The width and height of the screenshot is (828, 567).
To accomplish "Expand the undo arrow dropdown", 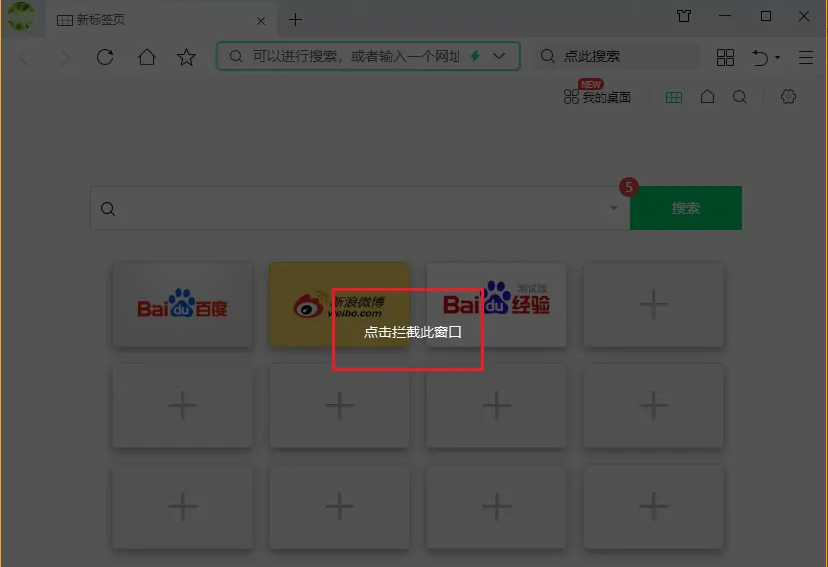I will [x=777, y=57].
